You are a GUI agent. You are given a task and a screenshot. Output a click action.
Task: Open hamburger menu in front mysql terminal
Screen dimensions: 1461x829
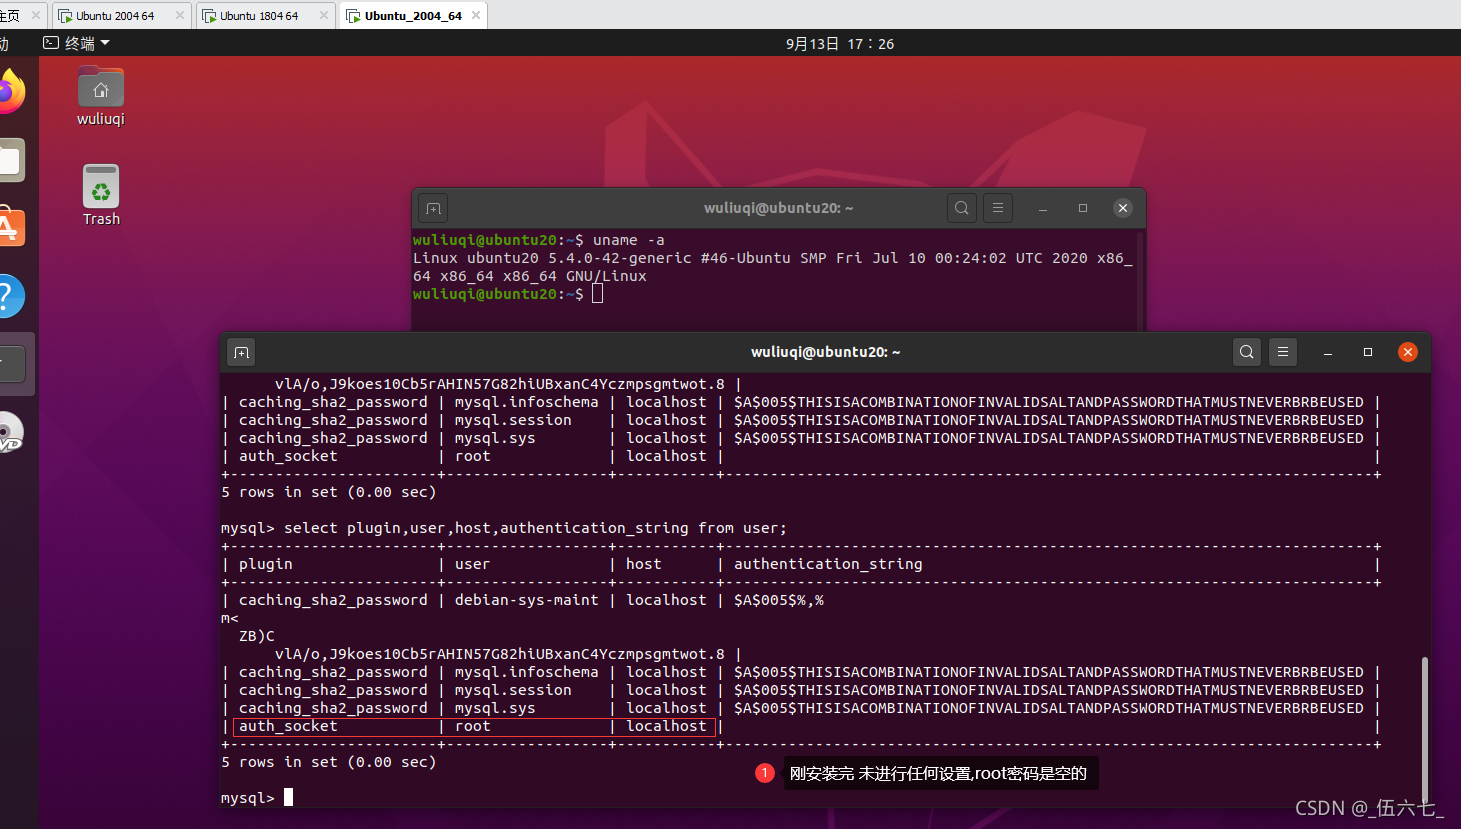(1283, 352)
